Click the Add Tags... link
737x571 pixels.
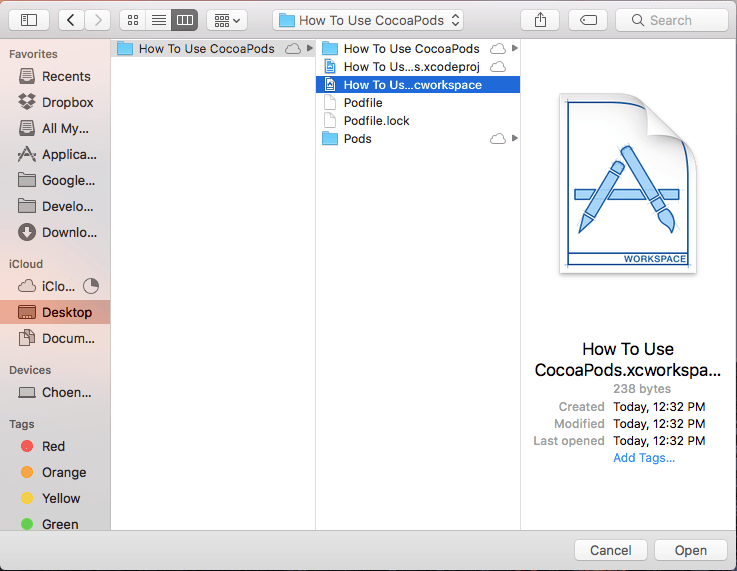(x=644, y=458)
